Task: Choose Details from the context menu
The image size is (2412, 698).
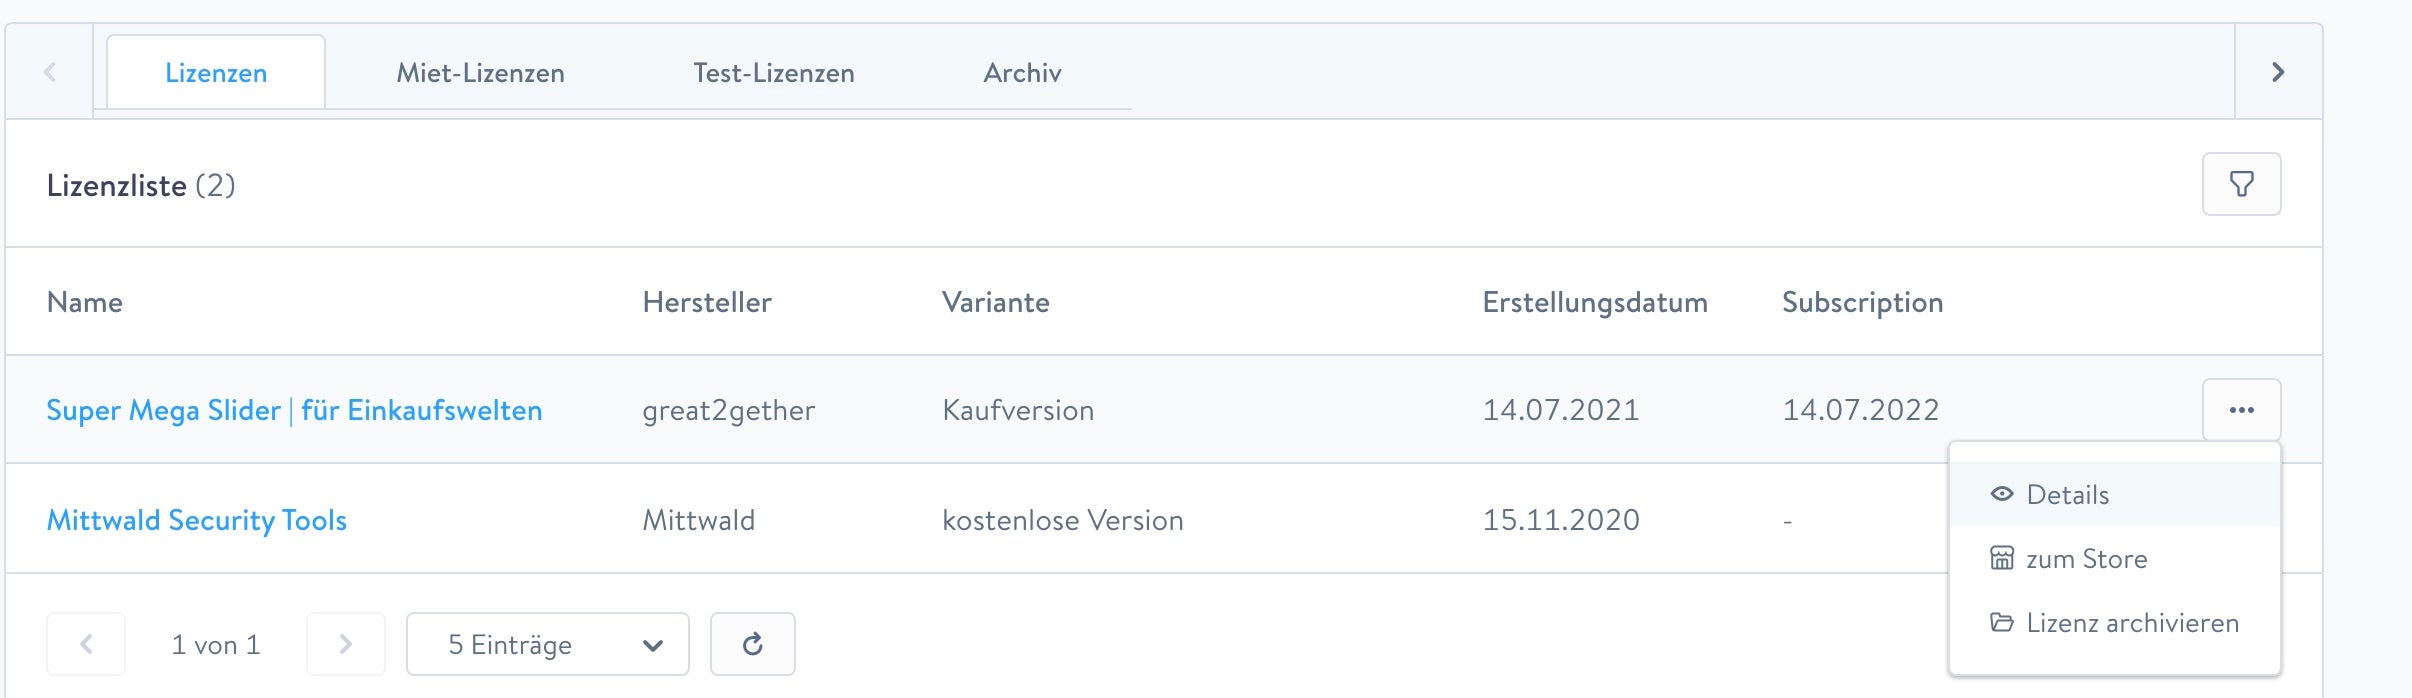Action: [2067, 495]
